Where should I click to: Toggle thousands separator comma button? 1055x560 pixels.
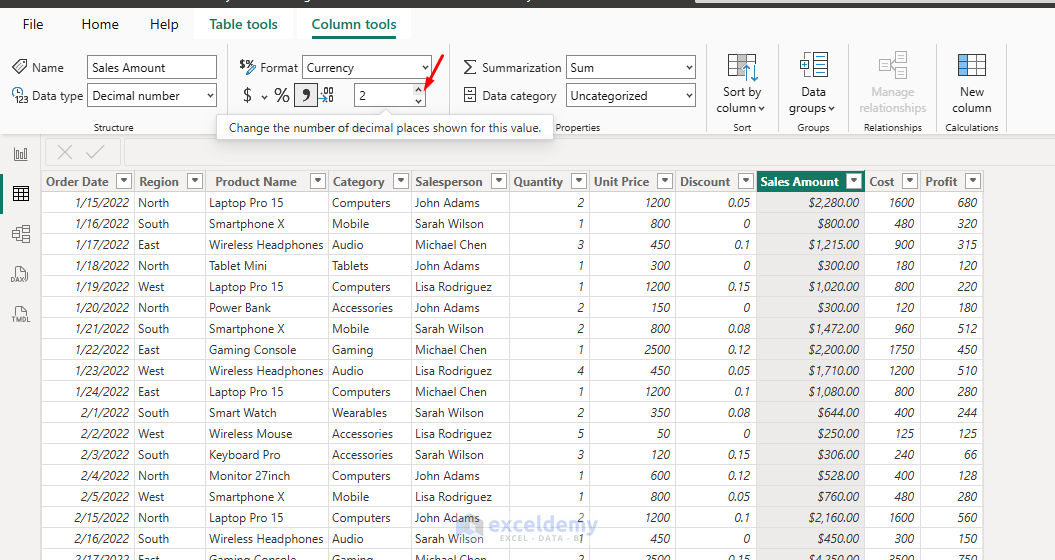[x=305, y=96]
